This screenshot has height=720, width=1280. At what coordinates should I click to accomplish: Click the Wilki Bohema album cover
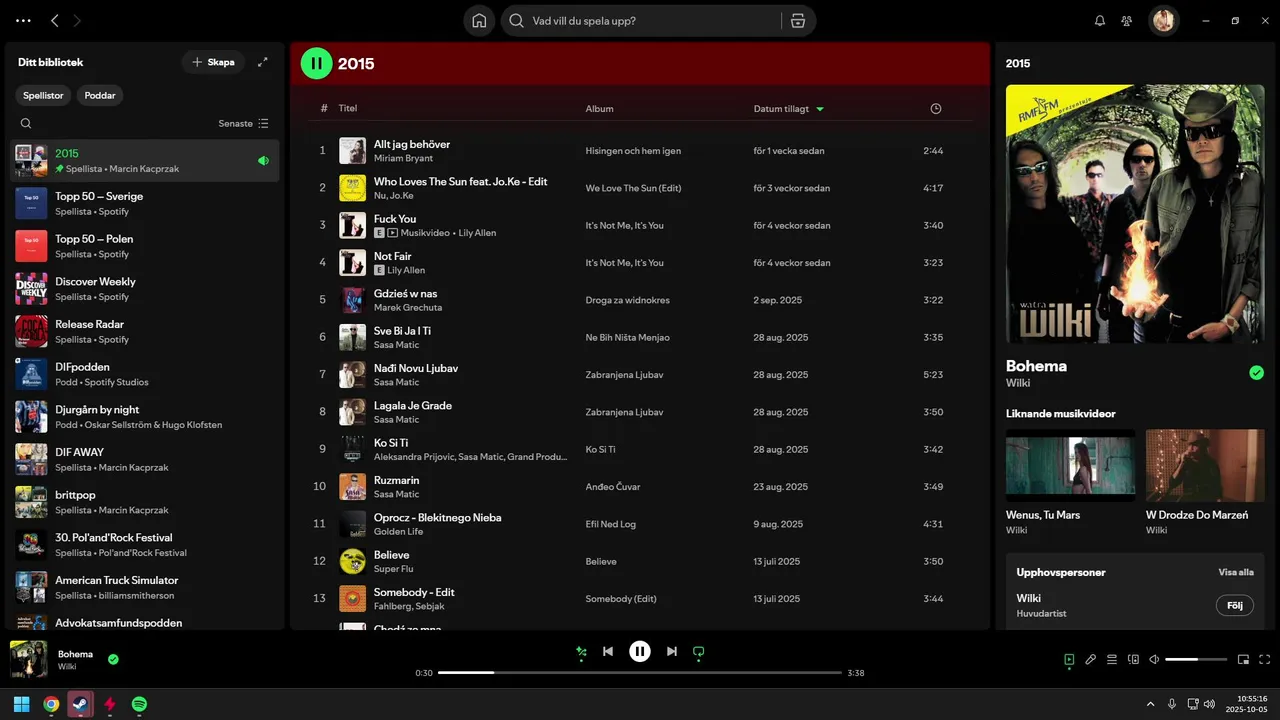tap(1135, 214)
